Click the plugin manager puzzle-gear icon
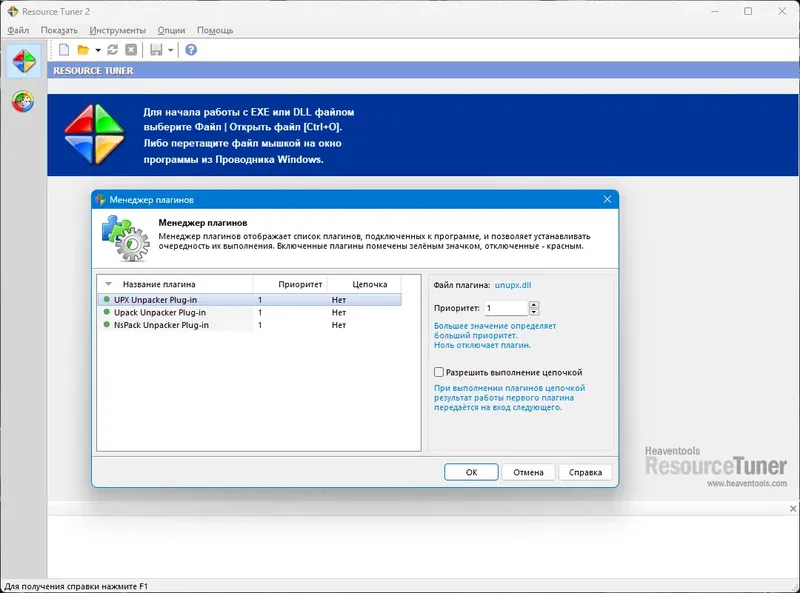This screenshot has height=593, width=800. click(125, 238)
